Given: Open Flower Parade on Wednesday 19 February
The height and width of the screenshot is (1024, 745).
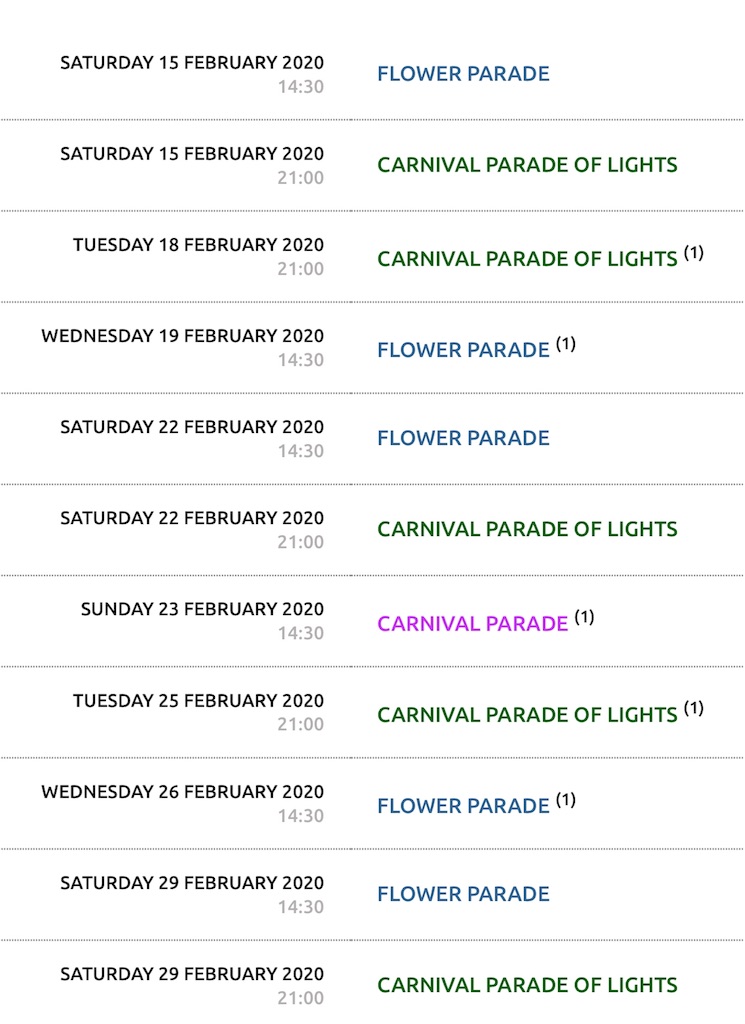Looking at the screenshot, I should tap(463, 350).
